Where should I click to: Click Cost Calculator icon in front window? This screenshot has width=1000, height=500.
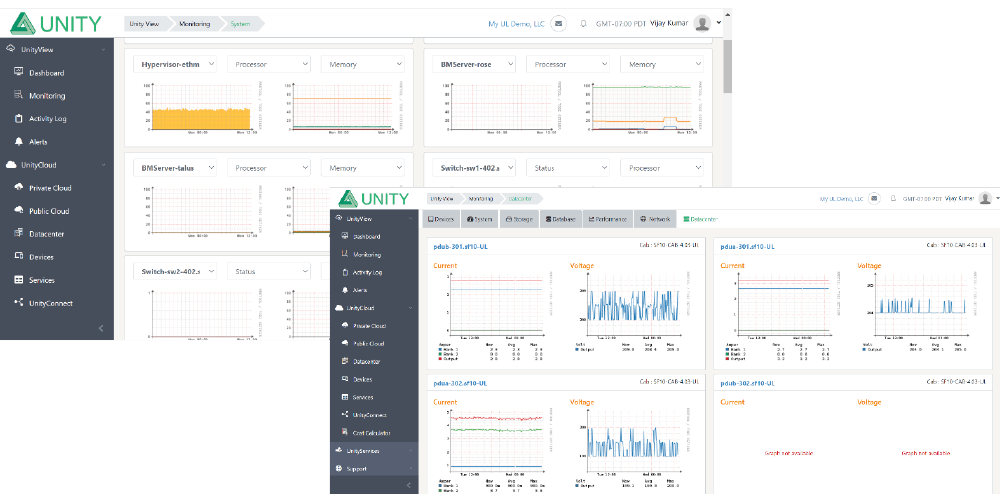pyautogui.click(x=344, y=433)
